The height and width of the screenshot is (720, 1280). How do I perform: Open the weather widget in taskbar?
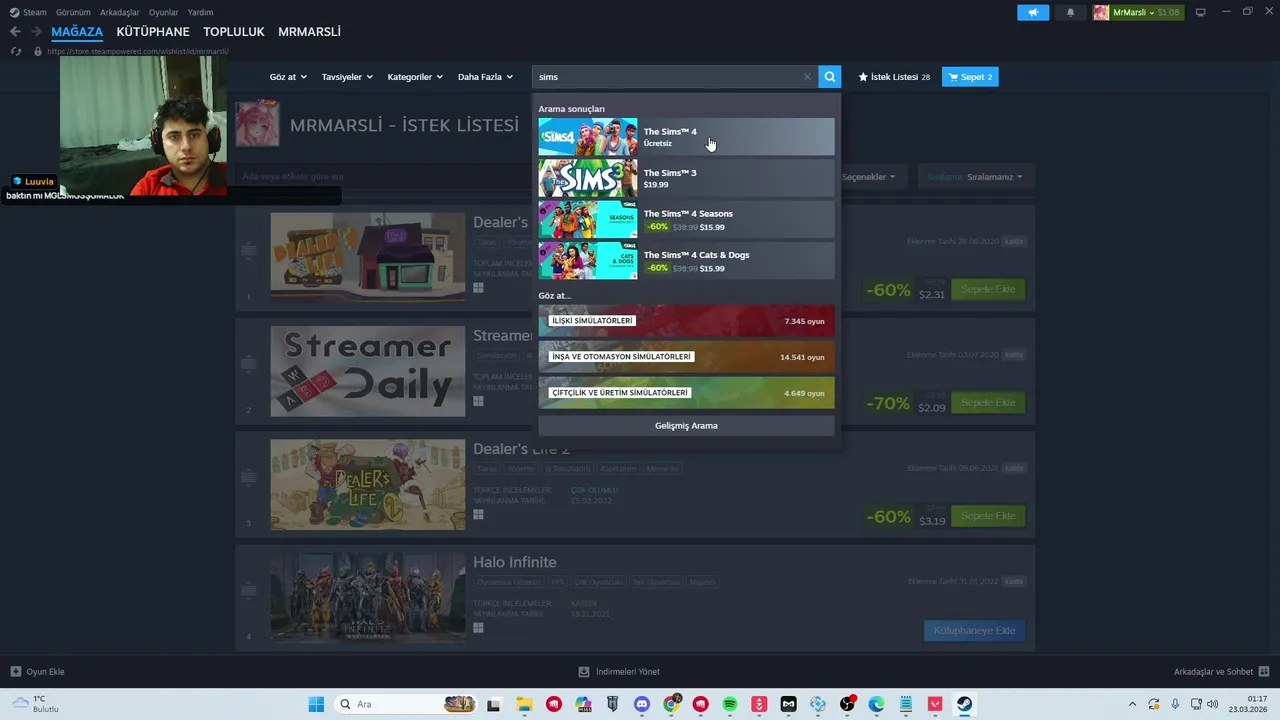point(36,704)
